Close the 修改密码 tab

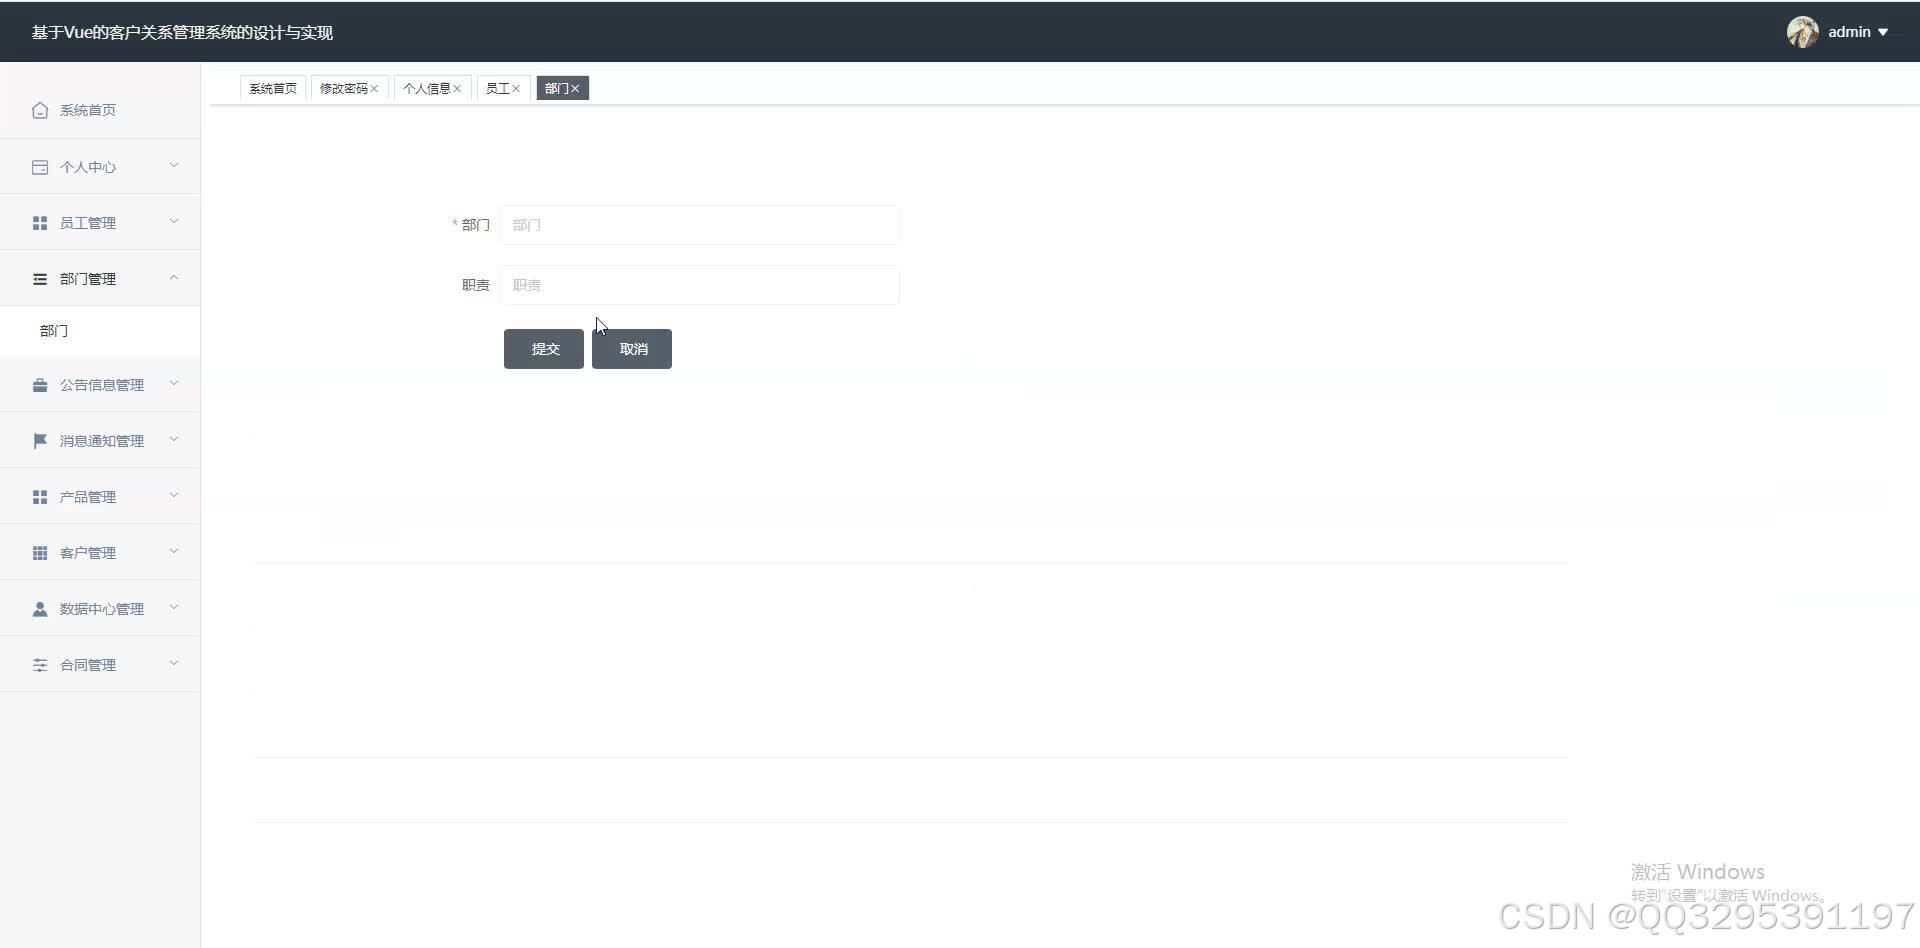click(374, 88)
